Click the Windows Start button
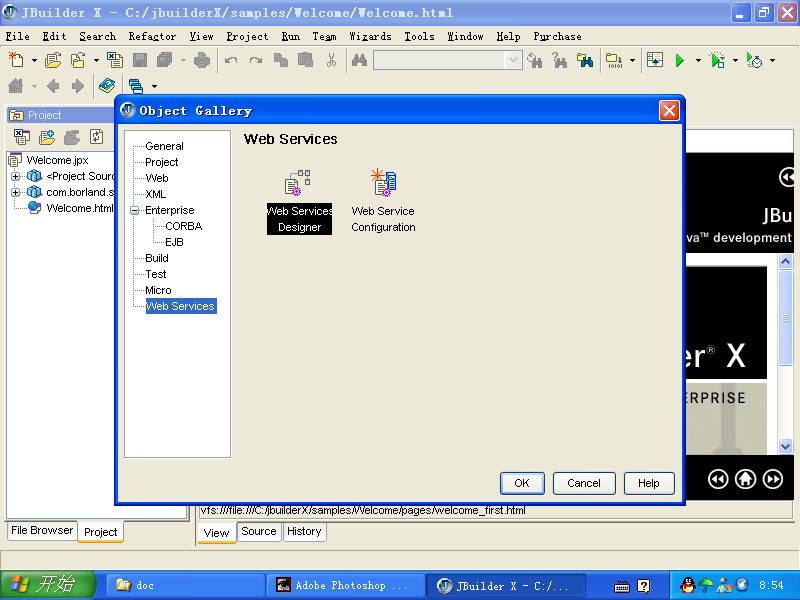This screenshot has height=600, width=800. click(x=47, y=585)
